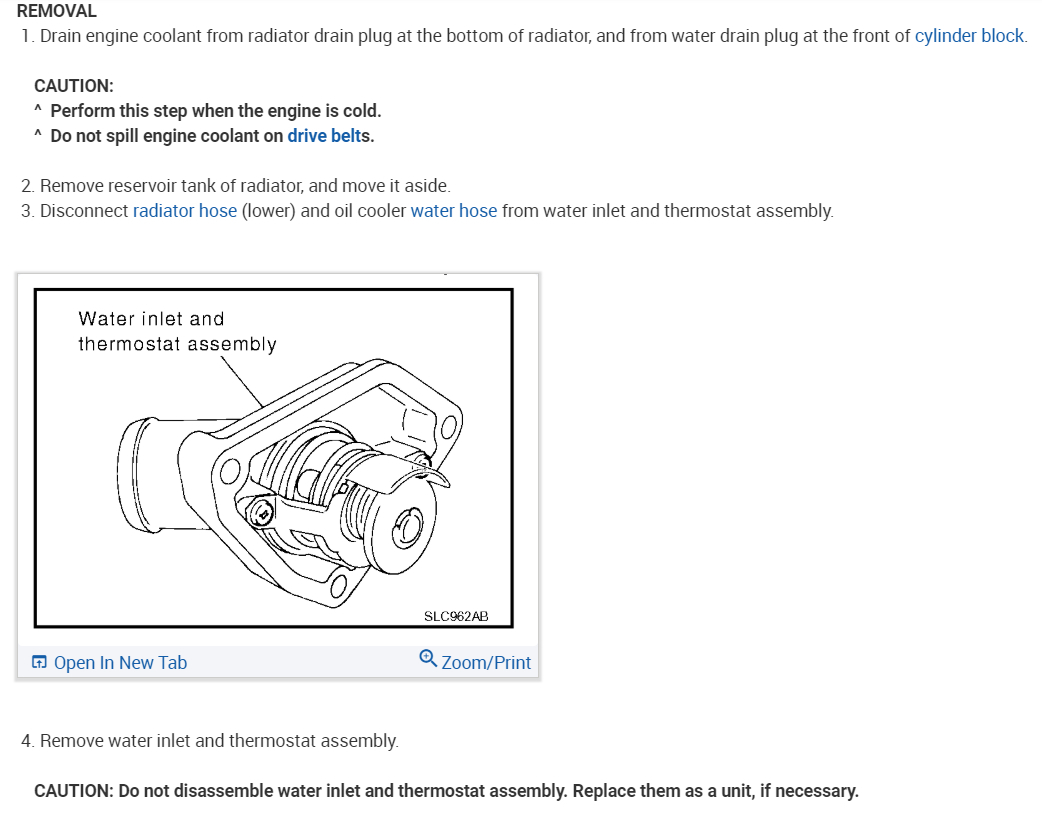Click the 'Perform this step when the engine is cold' line
The height and width of the screenshot is (813, 1042).
(x=215, y=111)
